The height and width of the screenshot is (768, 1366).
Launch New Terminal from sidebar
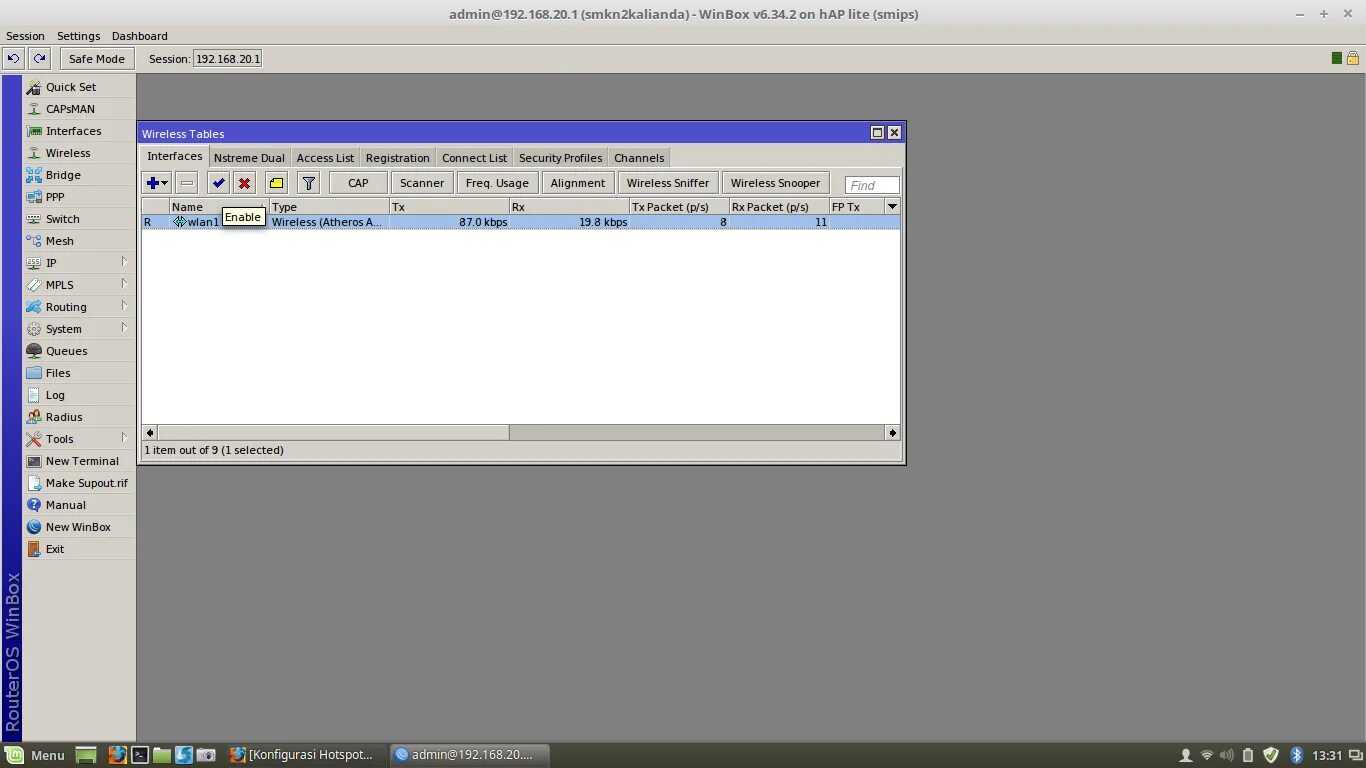tap(79, 461)
